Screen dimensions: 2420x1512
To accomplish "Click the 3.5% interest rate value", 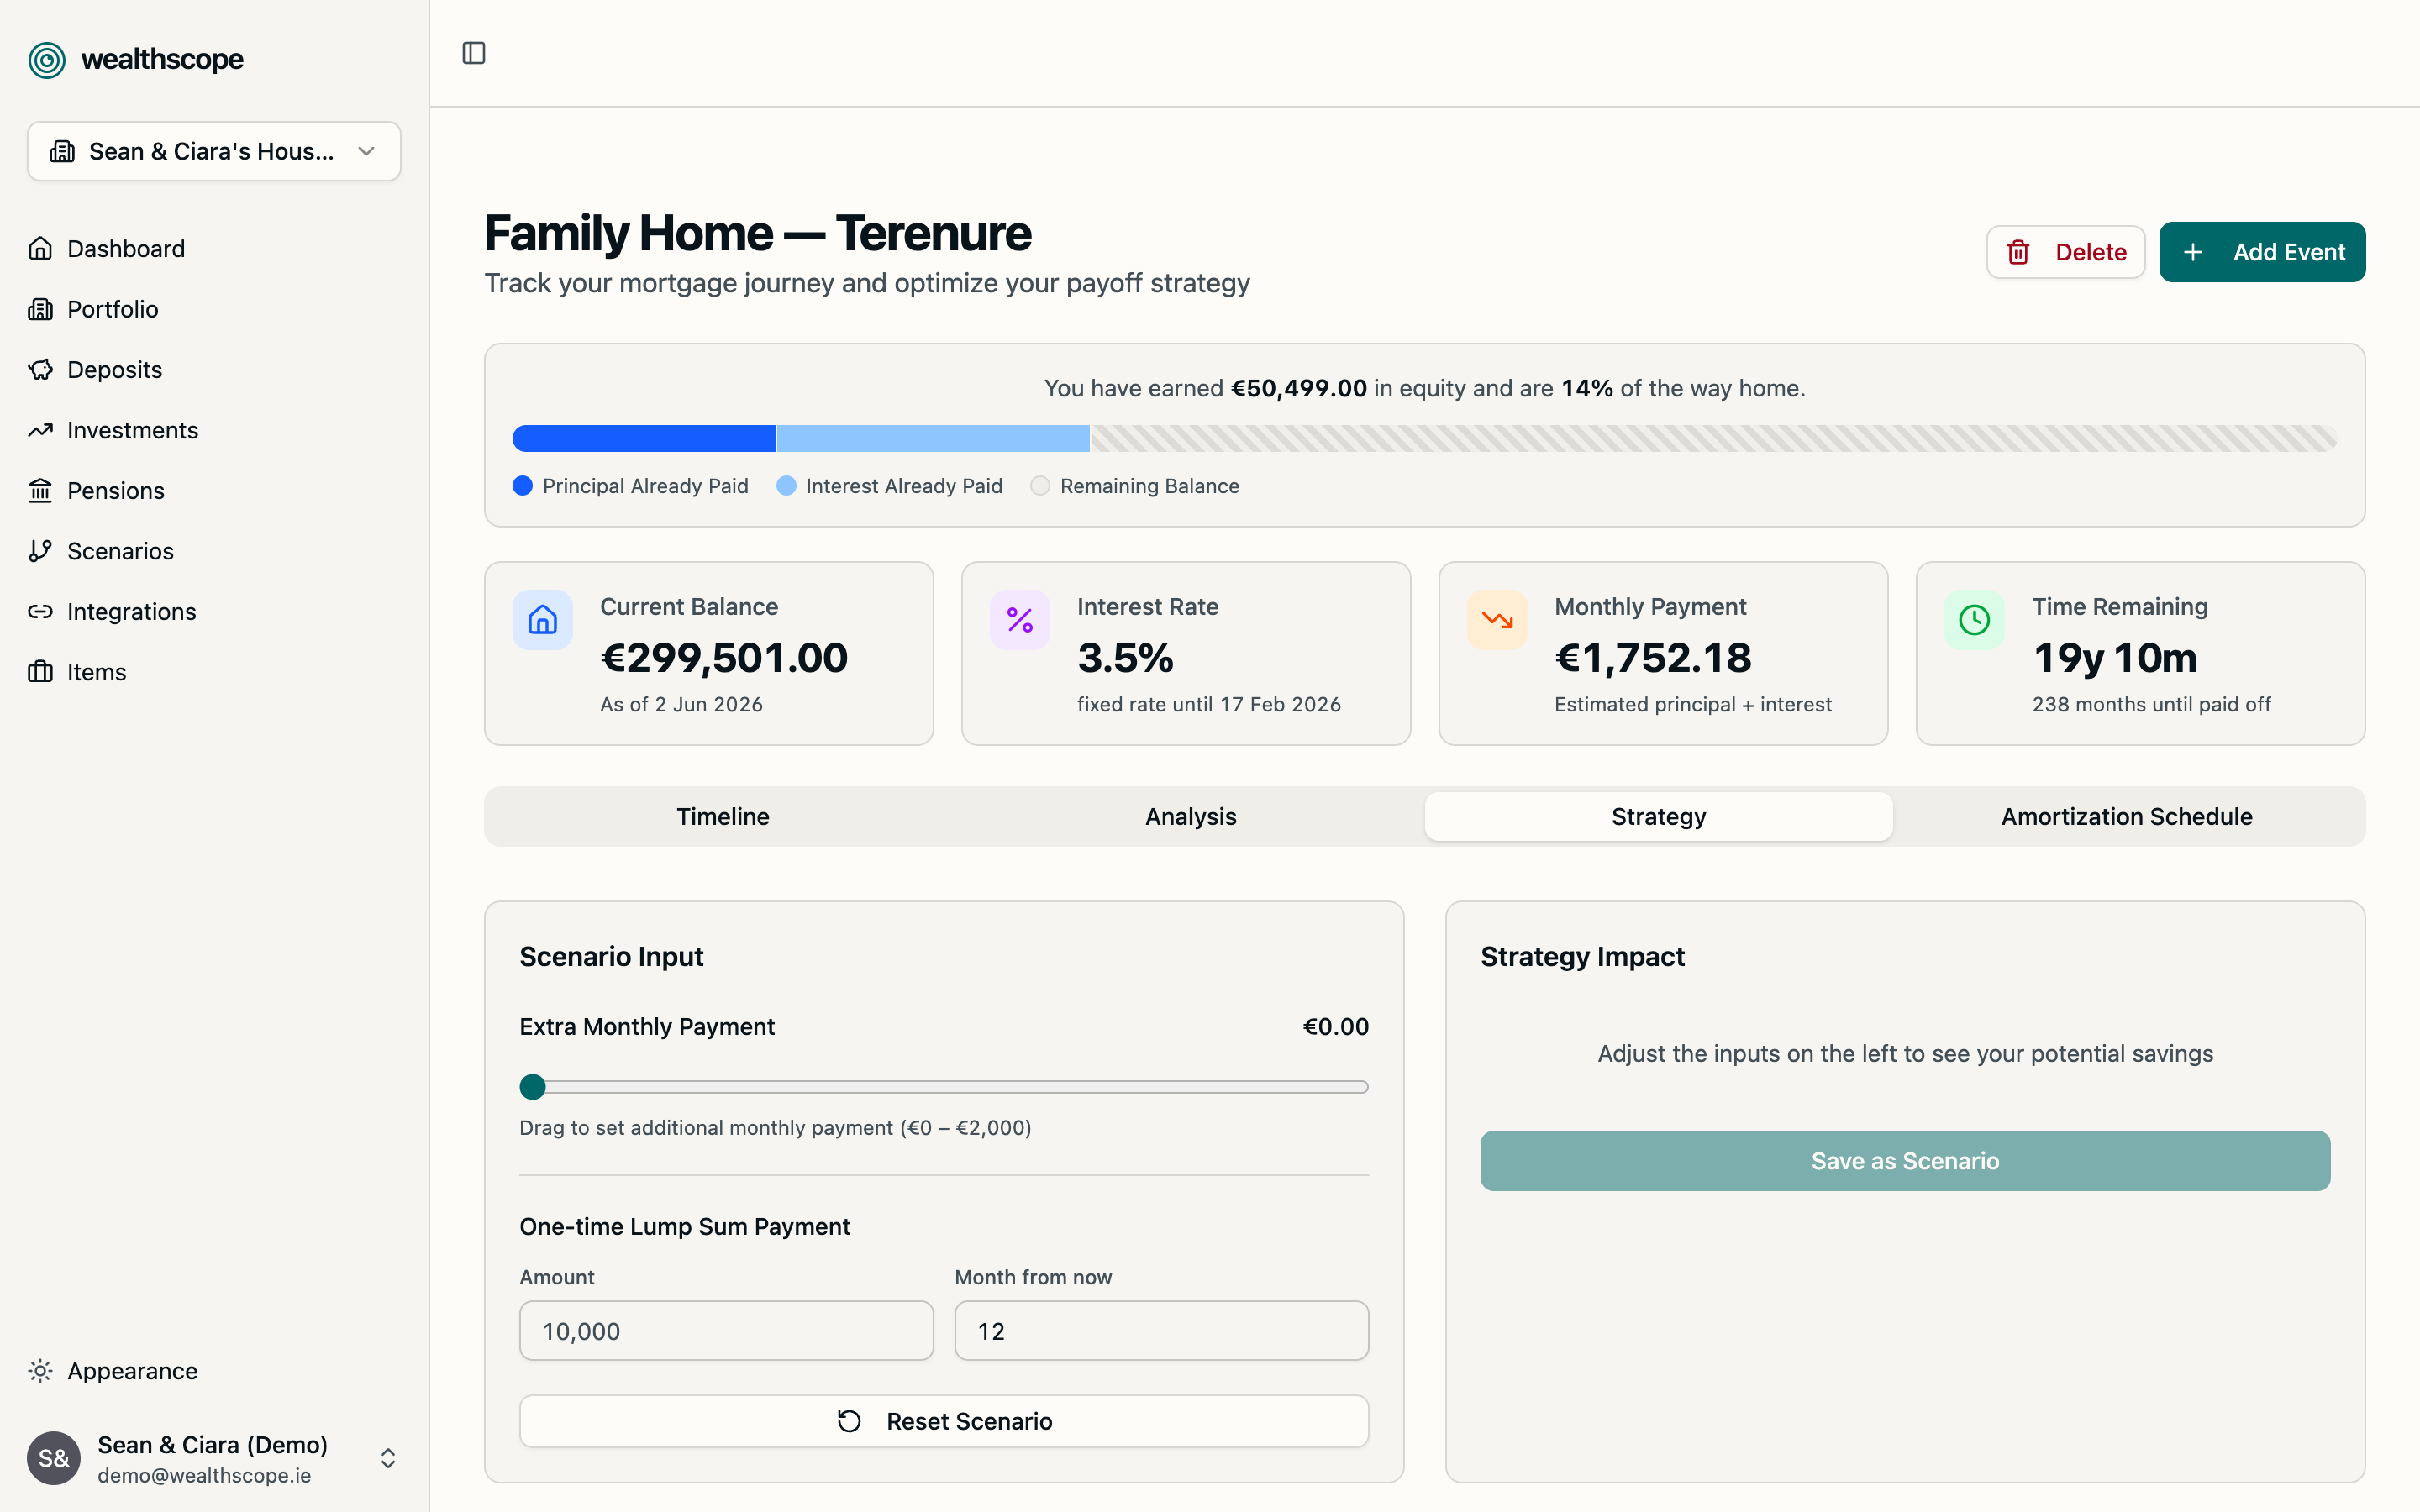I will click(1125, 658).
